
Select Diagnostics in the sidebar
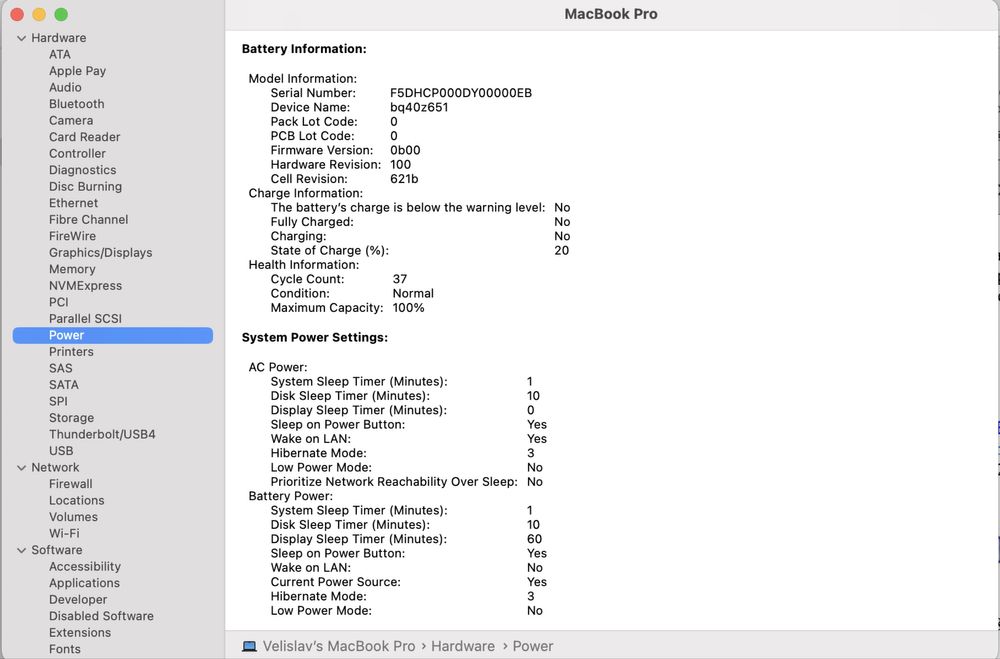[82, 170]
